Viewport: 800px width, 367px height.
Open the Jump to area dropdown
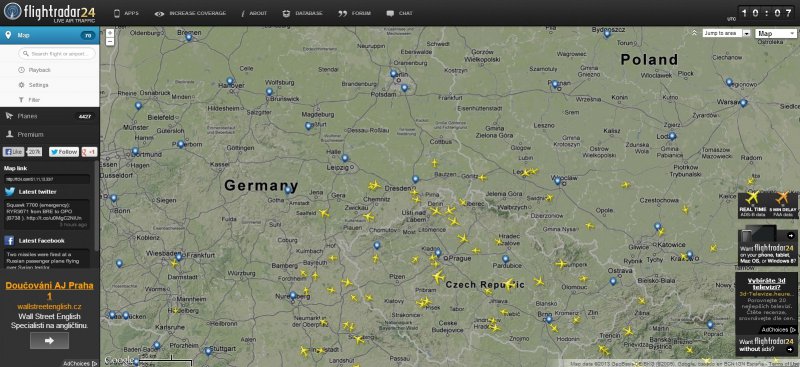click(726, 33)
